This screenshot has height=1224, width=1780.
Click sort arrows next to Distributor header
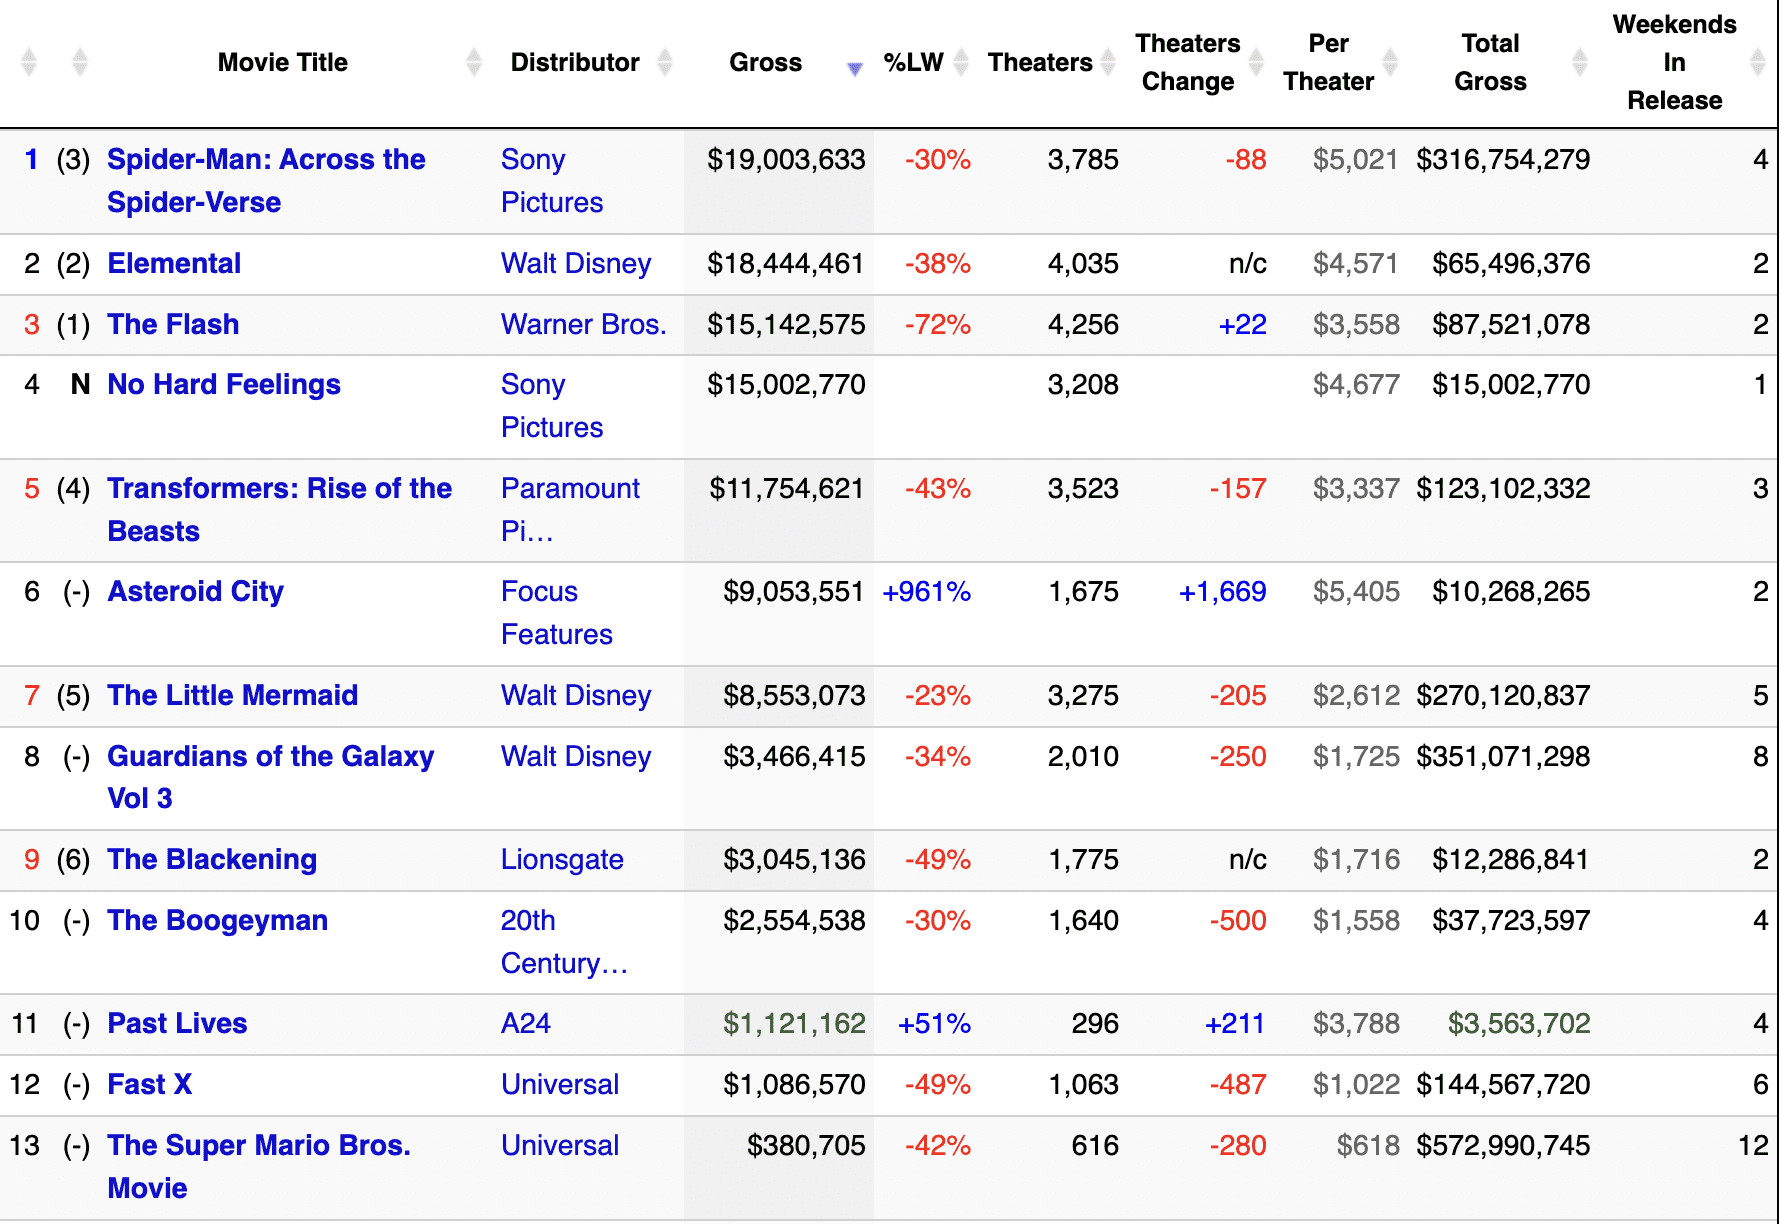[x=665, y=62]
